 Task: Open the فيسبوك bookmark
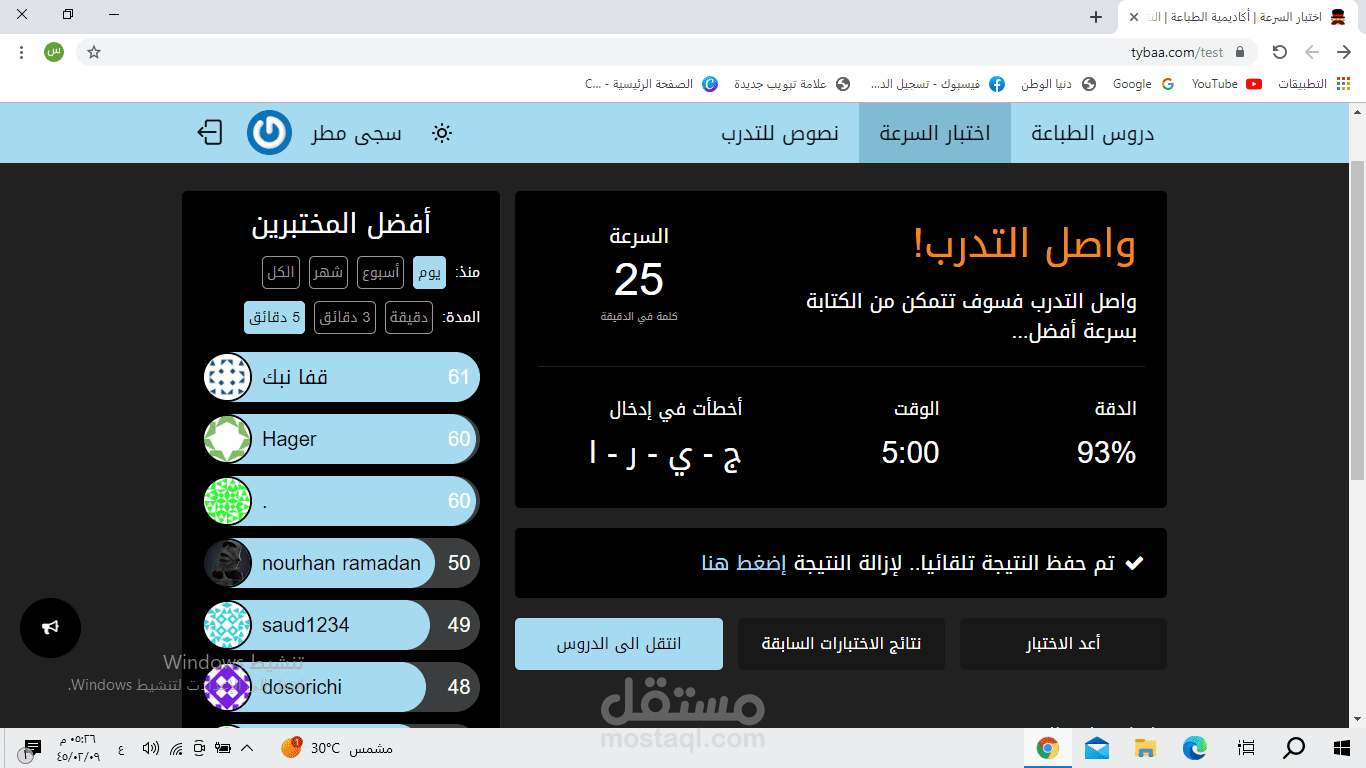pyautogui.click(x=938, y=84)
